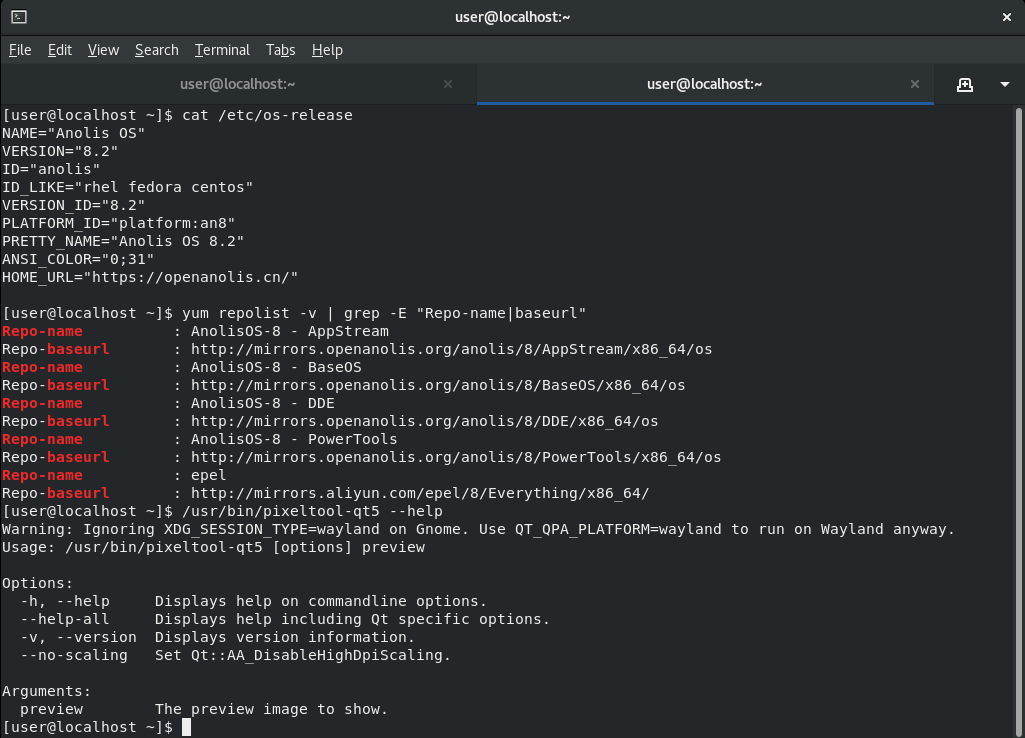
Task: Open a new terminal tab
Action: pyautogui.click(x=964, y=85)
